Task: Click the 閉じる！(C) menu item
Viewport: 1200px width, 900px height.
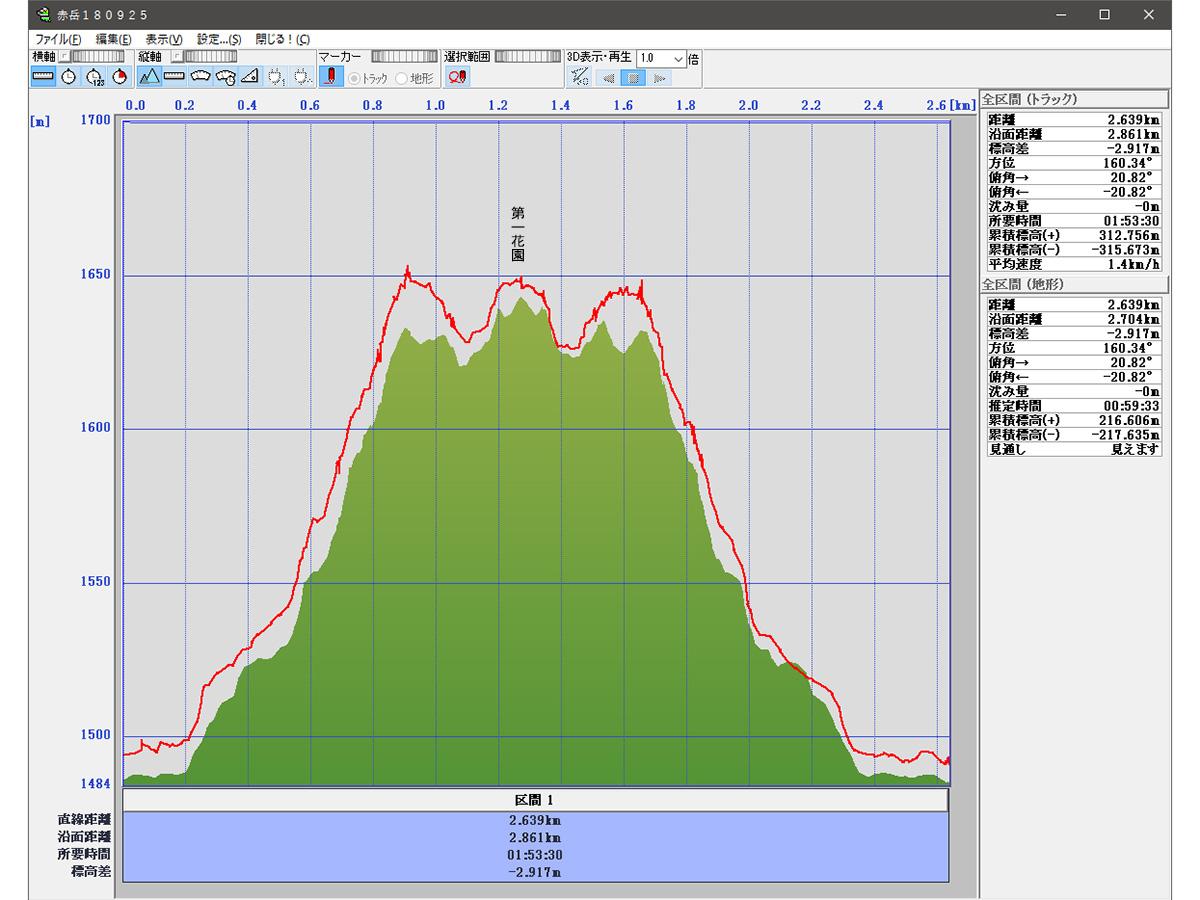Action: (x=283, y=39)
